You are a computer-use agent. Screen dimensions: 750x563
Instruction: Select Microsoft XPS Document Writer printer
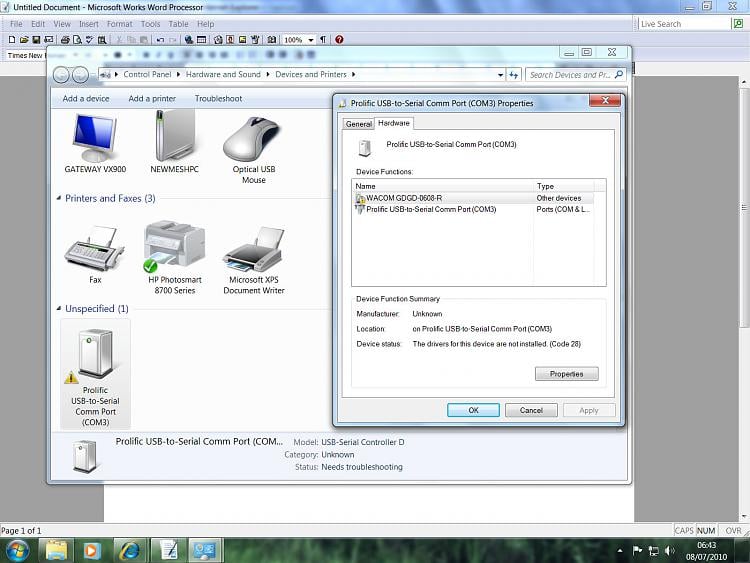coord(254,260)
